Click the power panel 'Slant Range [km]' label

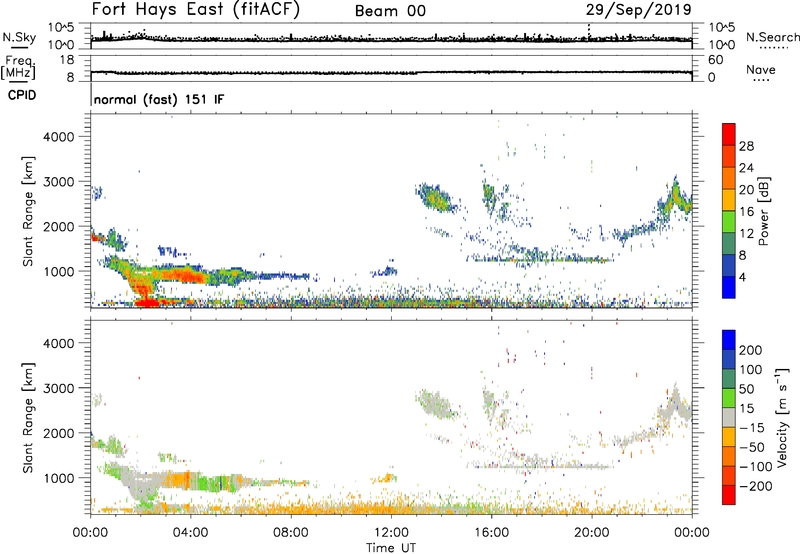pos(28,211)
